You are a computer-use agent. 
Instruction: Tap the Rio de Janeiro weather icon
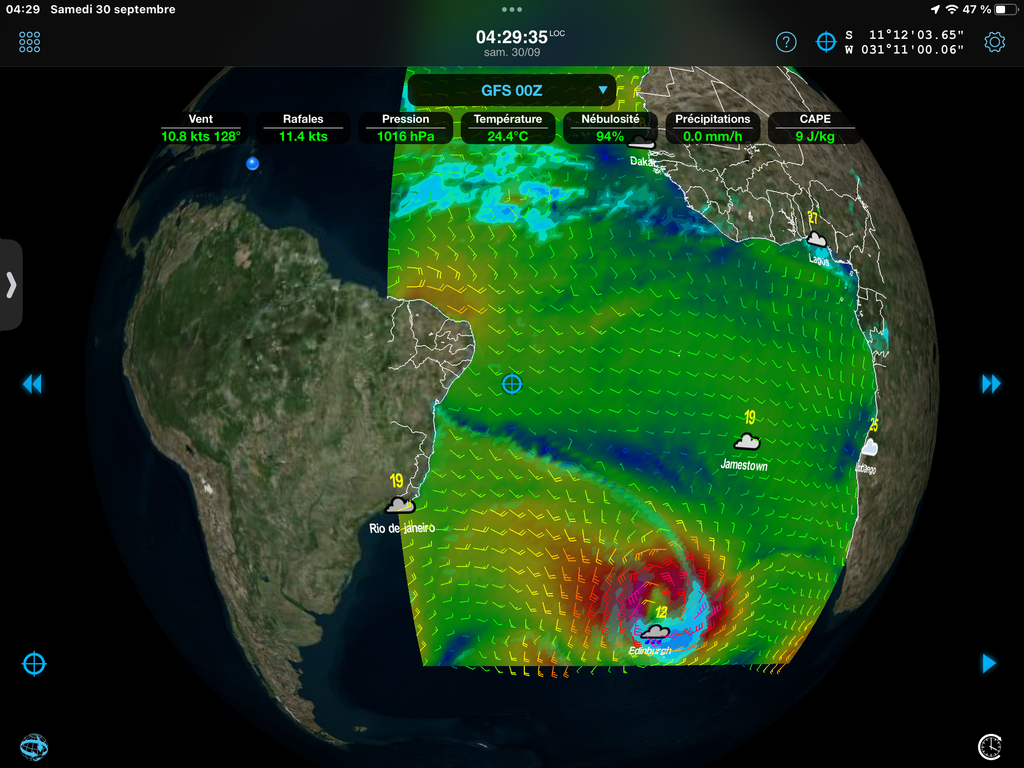(x=400, y=504)
